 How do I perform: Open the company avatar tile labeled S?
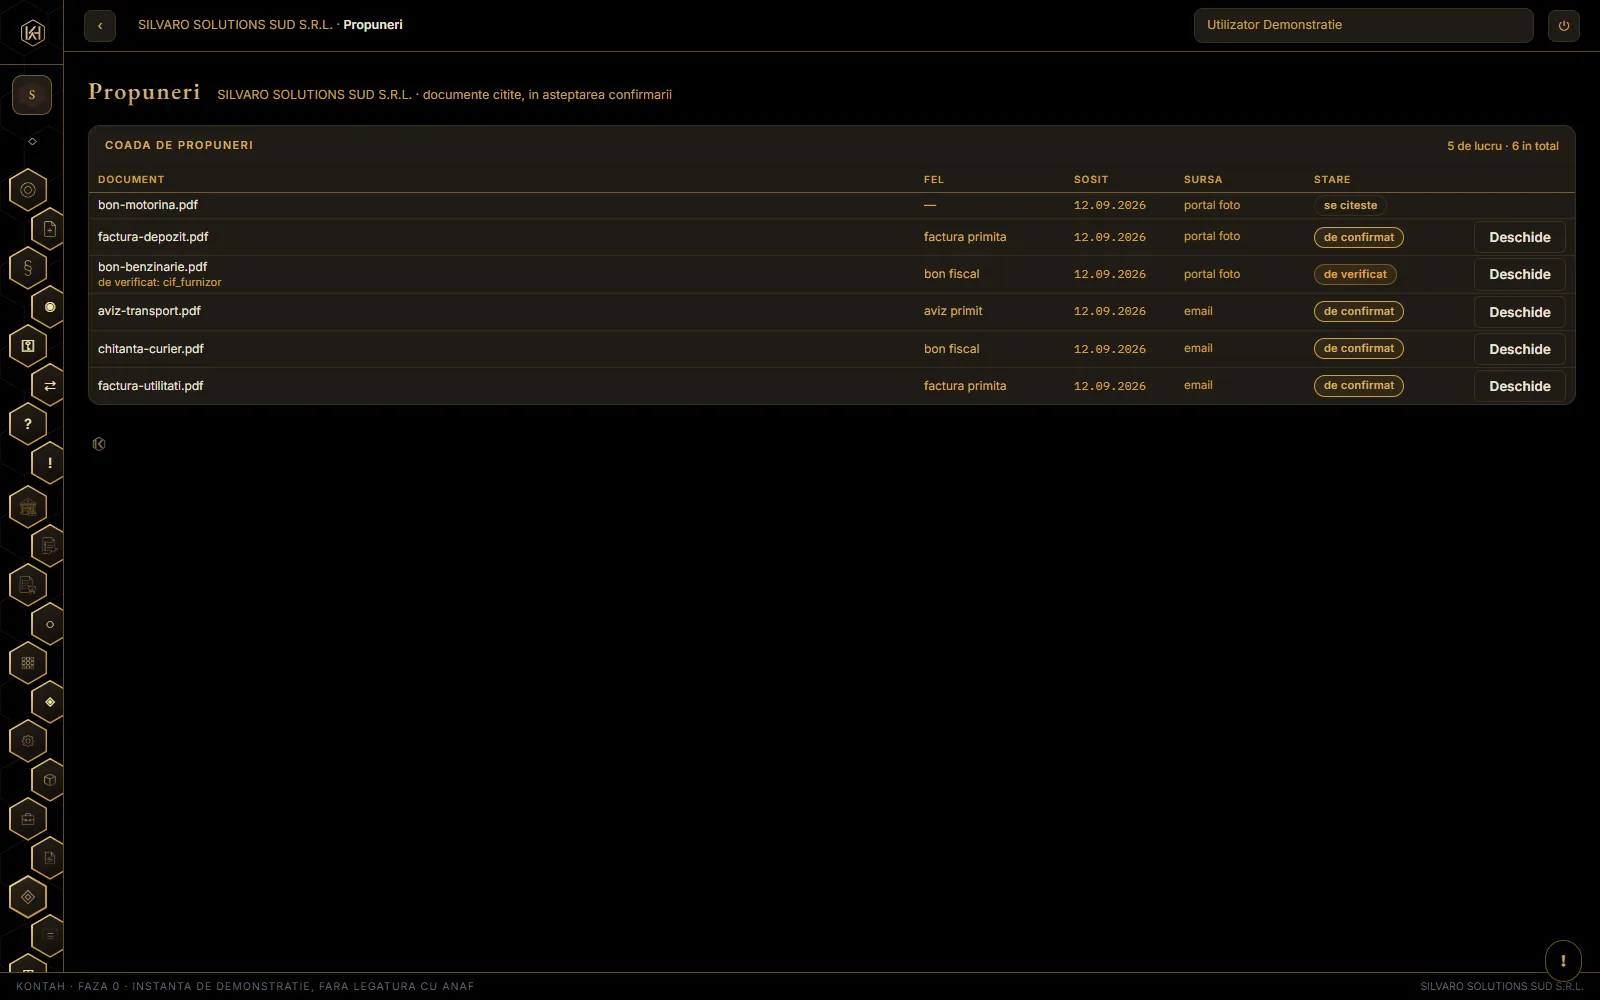(32, 95)
